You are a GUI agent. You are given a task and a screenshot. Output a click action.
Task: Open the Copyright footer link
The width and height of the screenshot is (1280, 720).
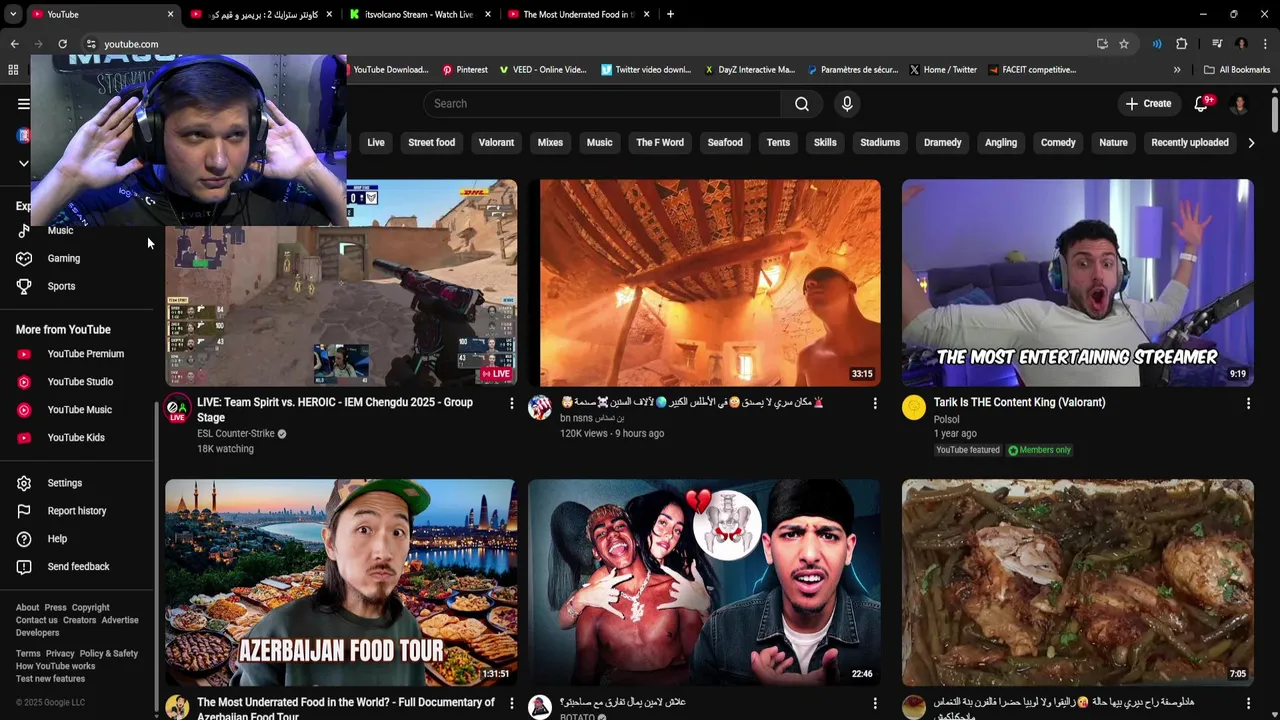click(90, 608)
